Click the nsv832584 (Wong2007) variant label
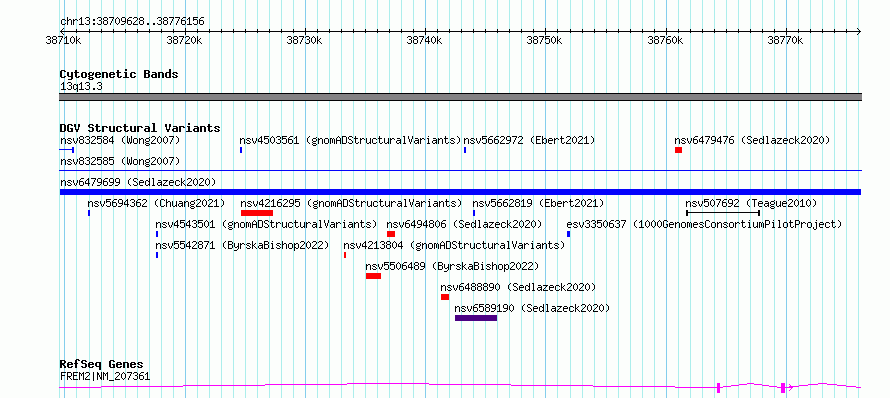This screenshot has height=398, width=890. 120,140
